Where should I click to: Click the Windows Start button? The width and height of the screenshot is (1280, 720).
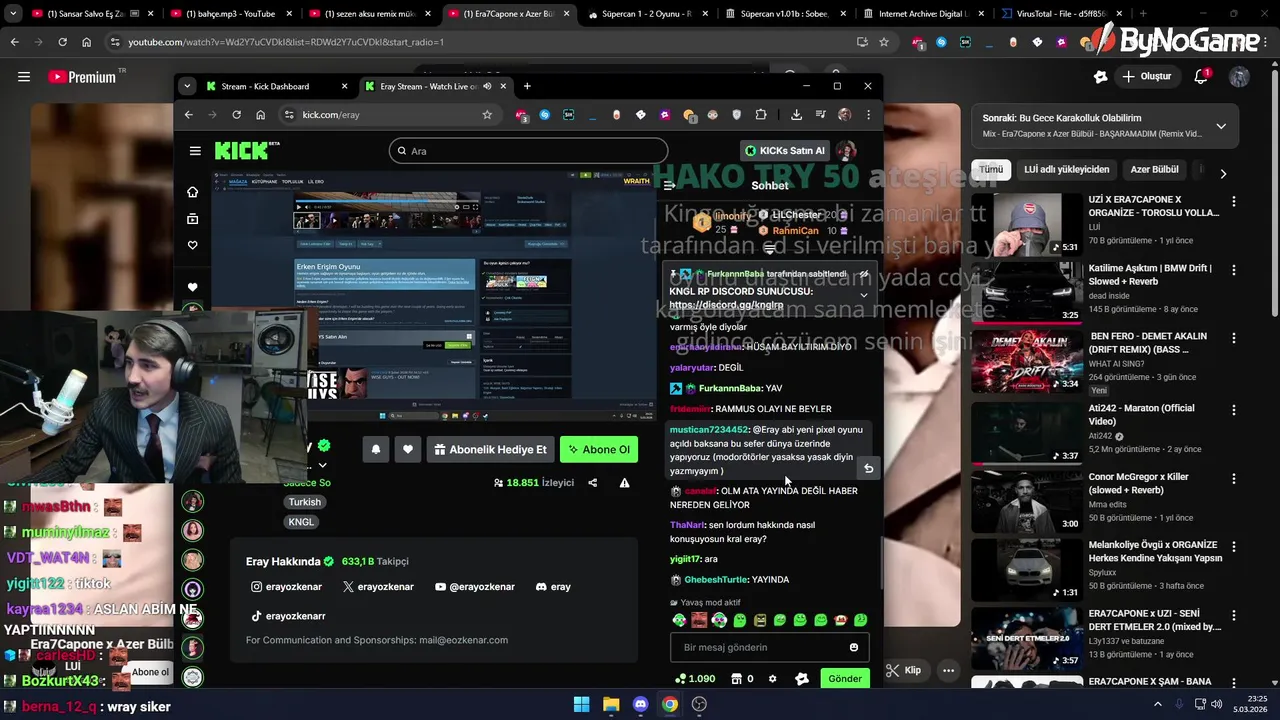(x=581, y=704)
